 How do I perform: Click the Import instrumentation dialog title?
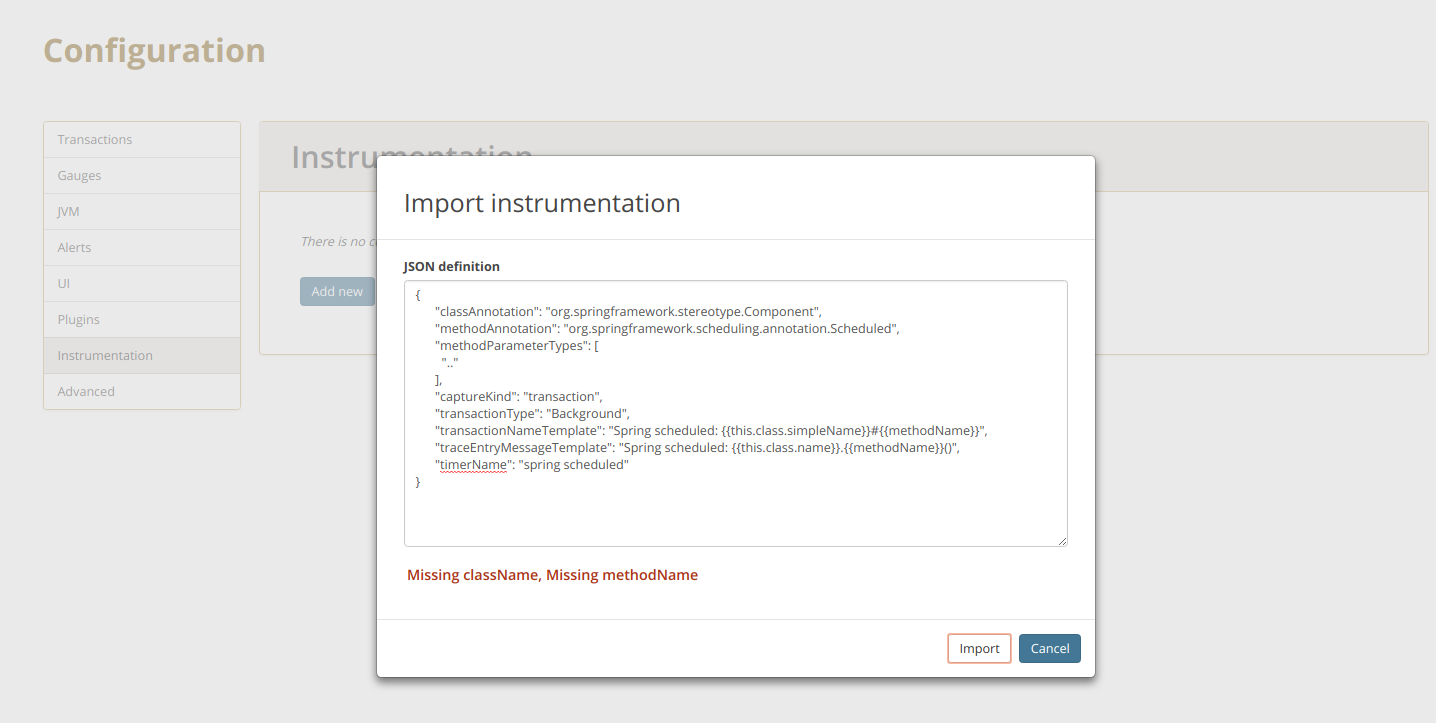(541, 203)
